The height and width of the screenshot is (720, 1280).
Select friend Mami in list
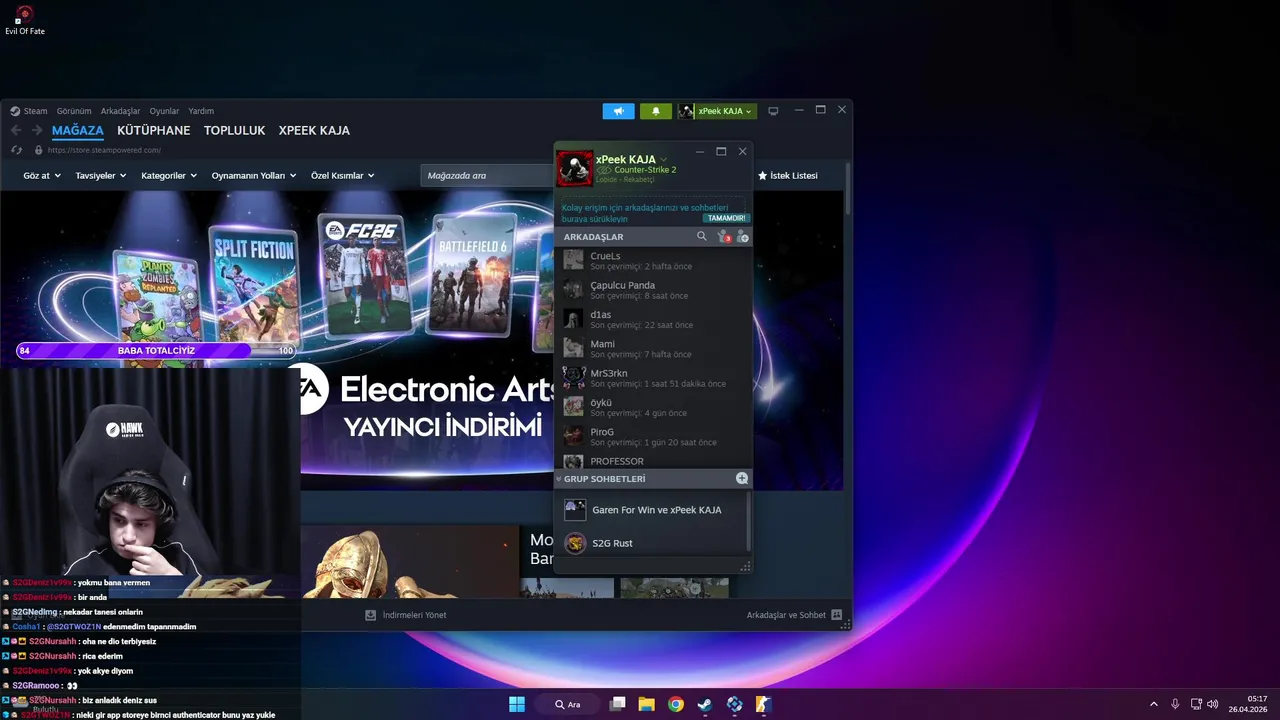coord(653,348)
